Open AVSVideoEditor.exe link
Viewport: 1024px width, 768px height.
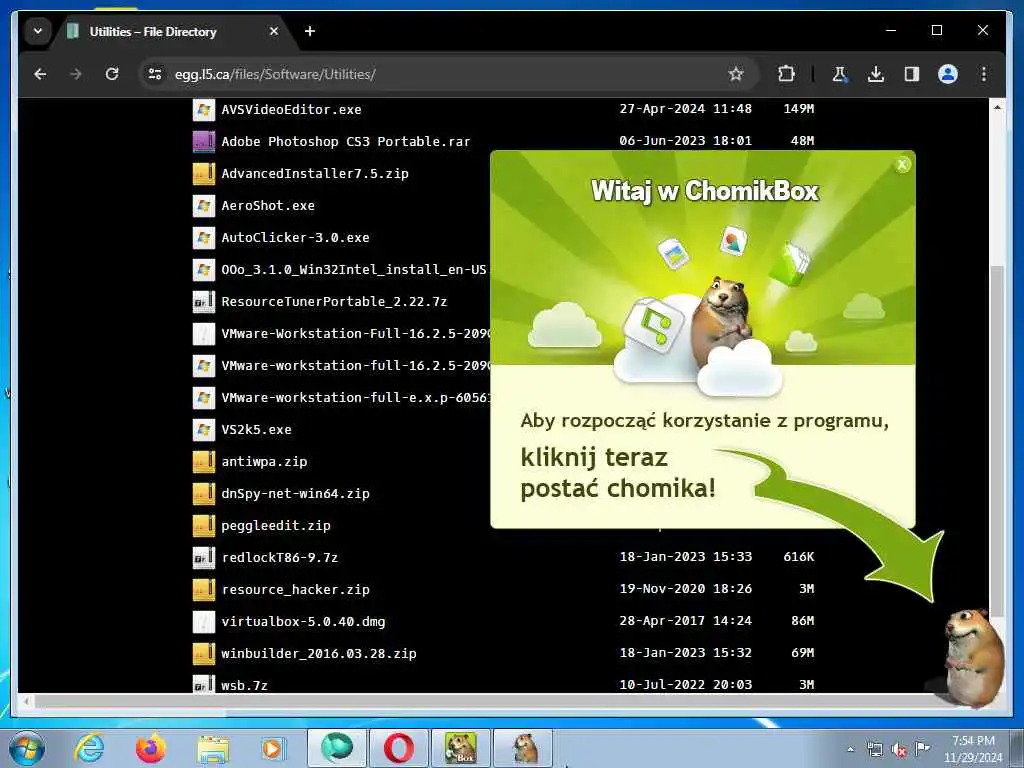(291, 110)
